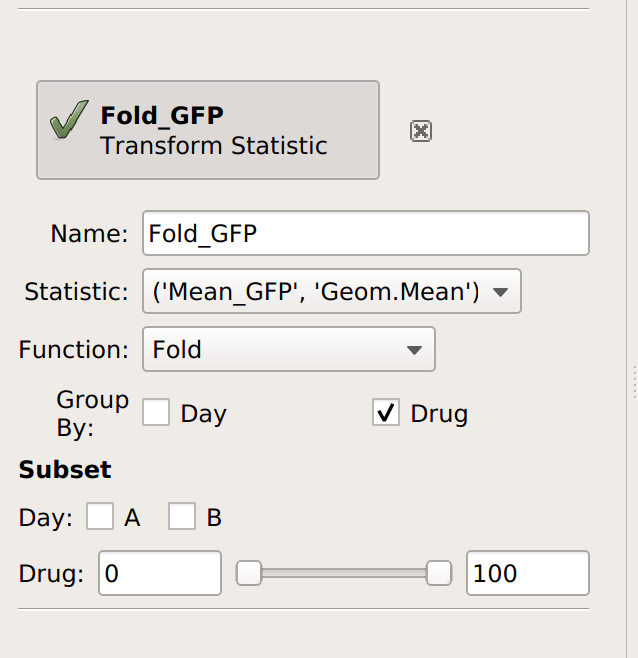Click the Drug minimum value field
The height and width of the screenshot is (658, 638).
pos(160,573)
